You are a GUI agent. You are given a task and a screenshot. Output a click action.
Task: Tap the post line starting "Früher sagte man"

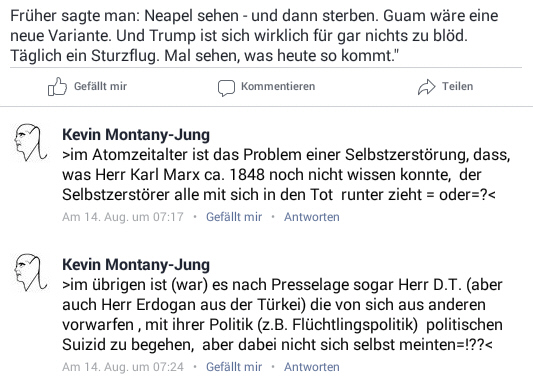(254, 16)
